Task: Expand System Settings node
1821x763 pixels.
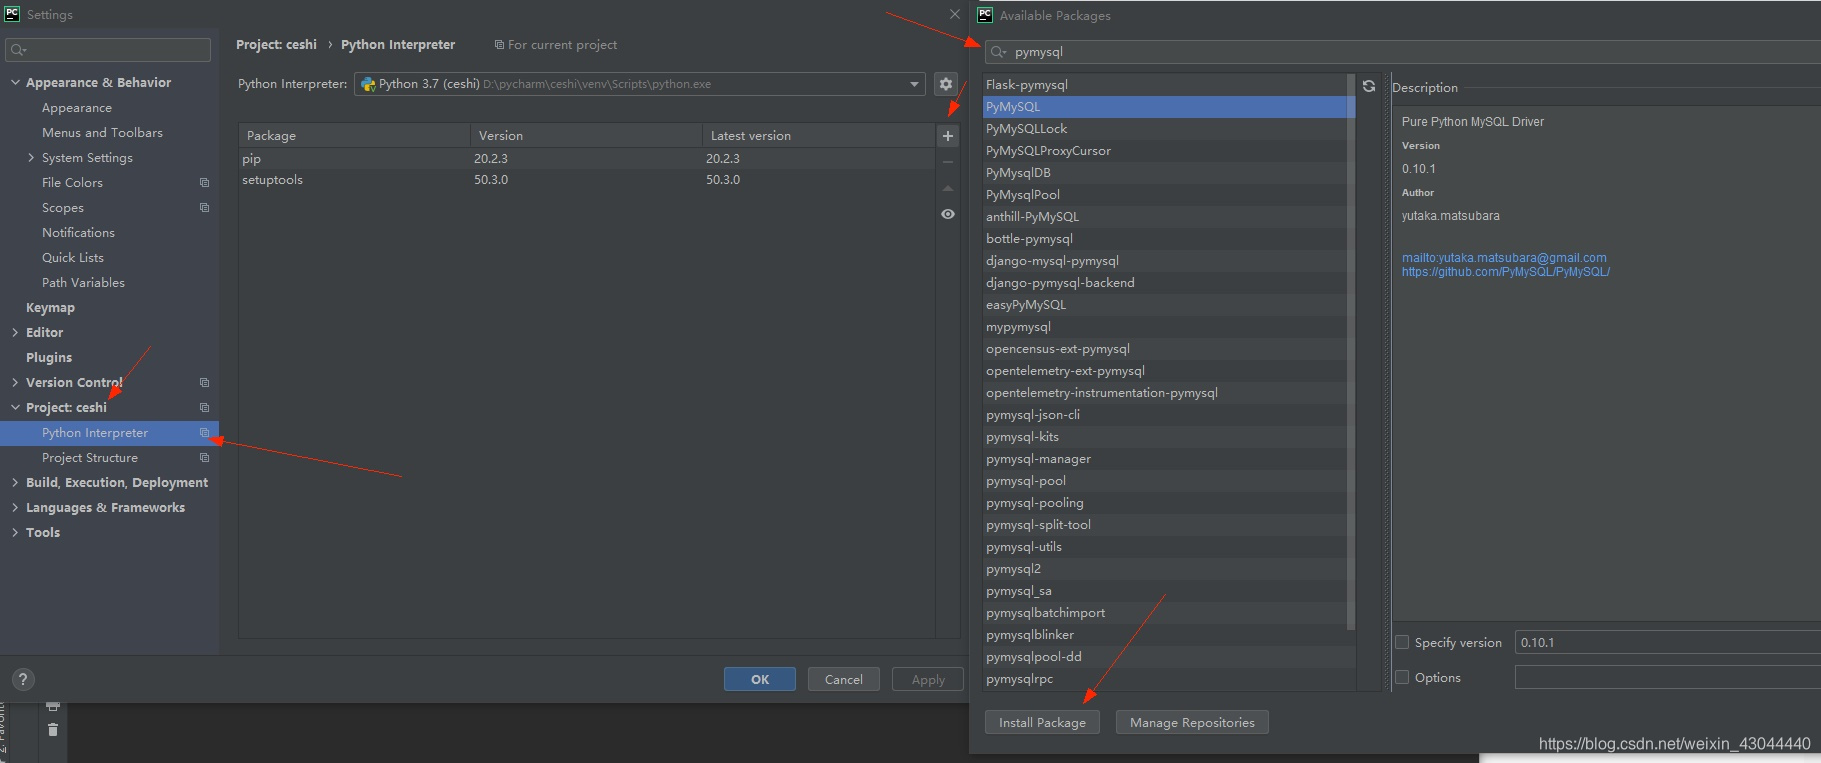Action: [31, 158]
